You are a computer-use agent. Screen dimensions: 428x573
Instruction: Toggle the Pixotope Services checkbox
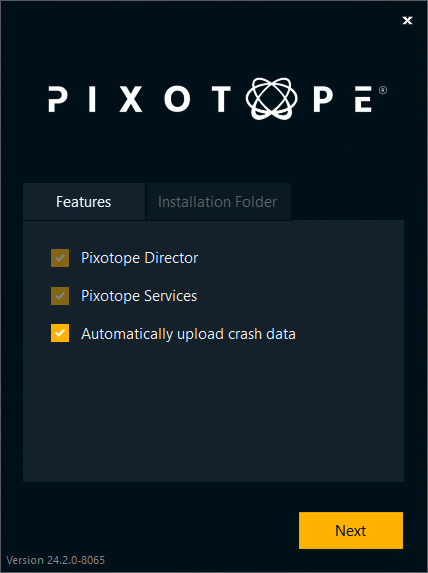(x=60, y=296)
